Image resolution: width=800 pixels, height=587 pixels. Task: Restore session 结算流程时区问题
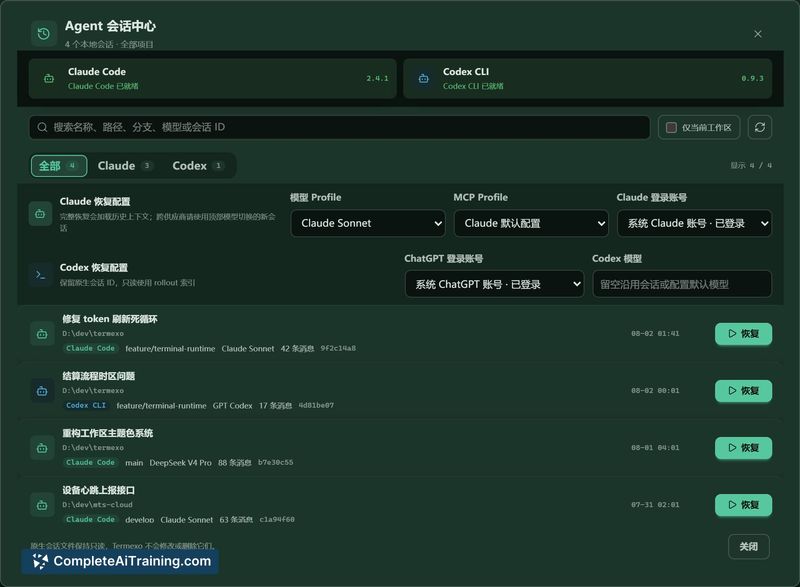click(x=743, y=391)
